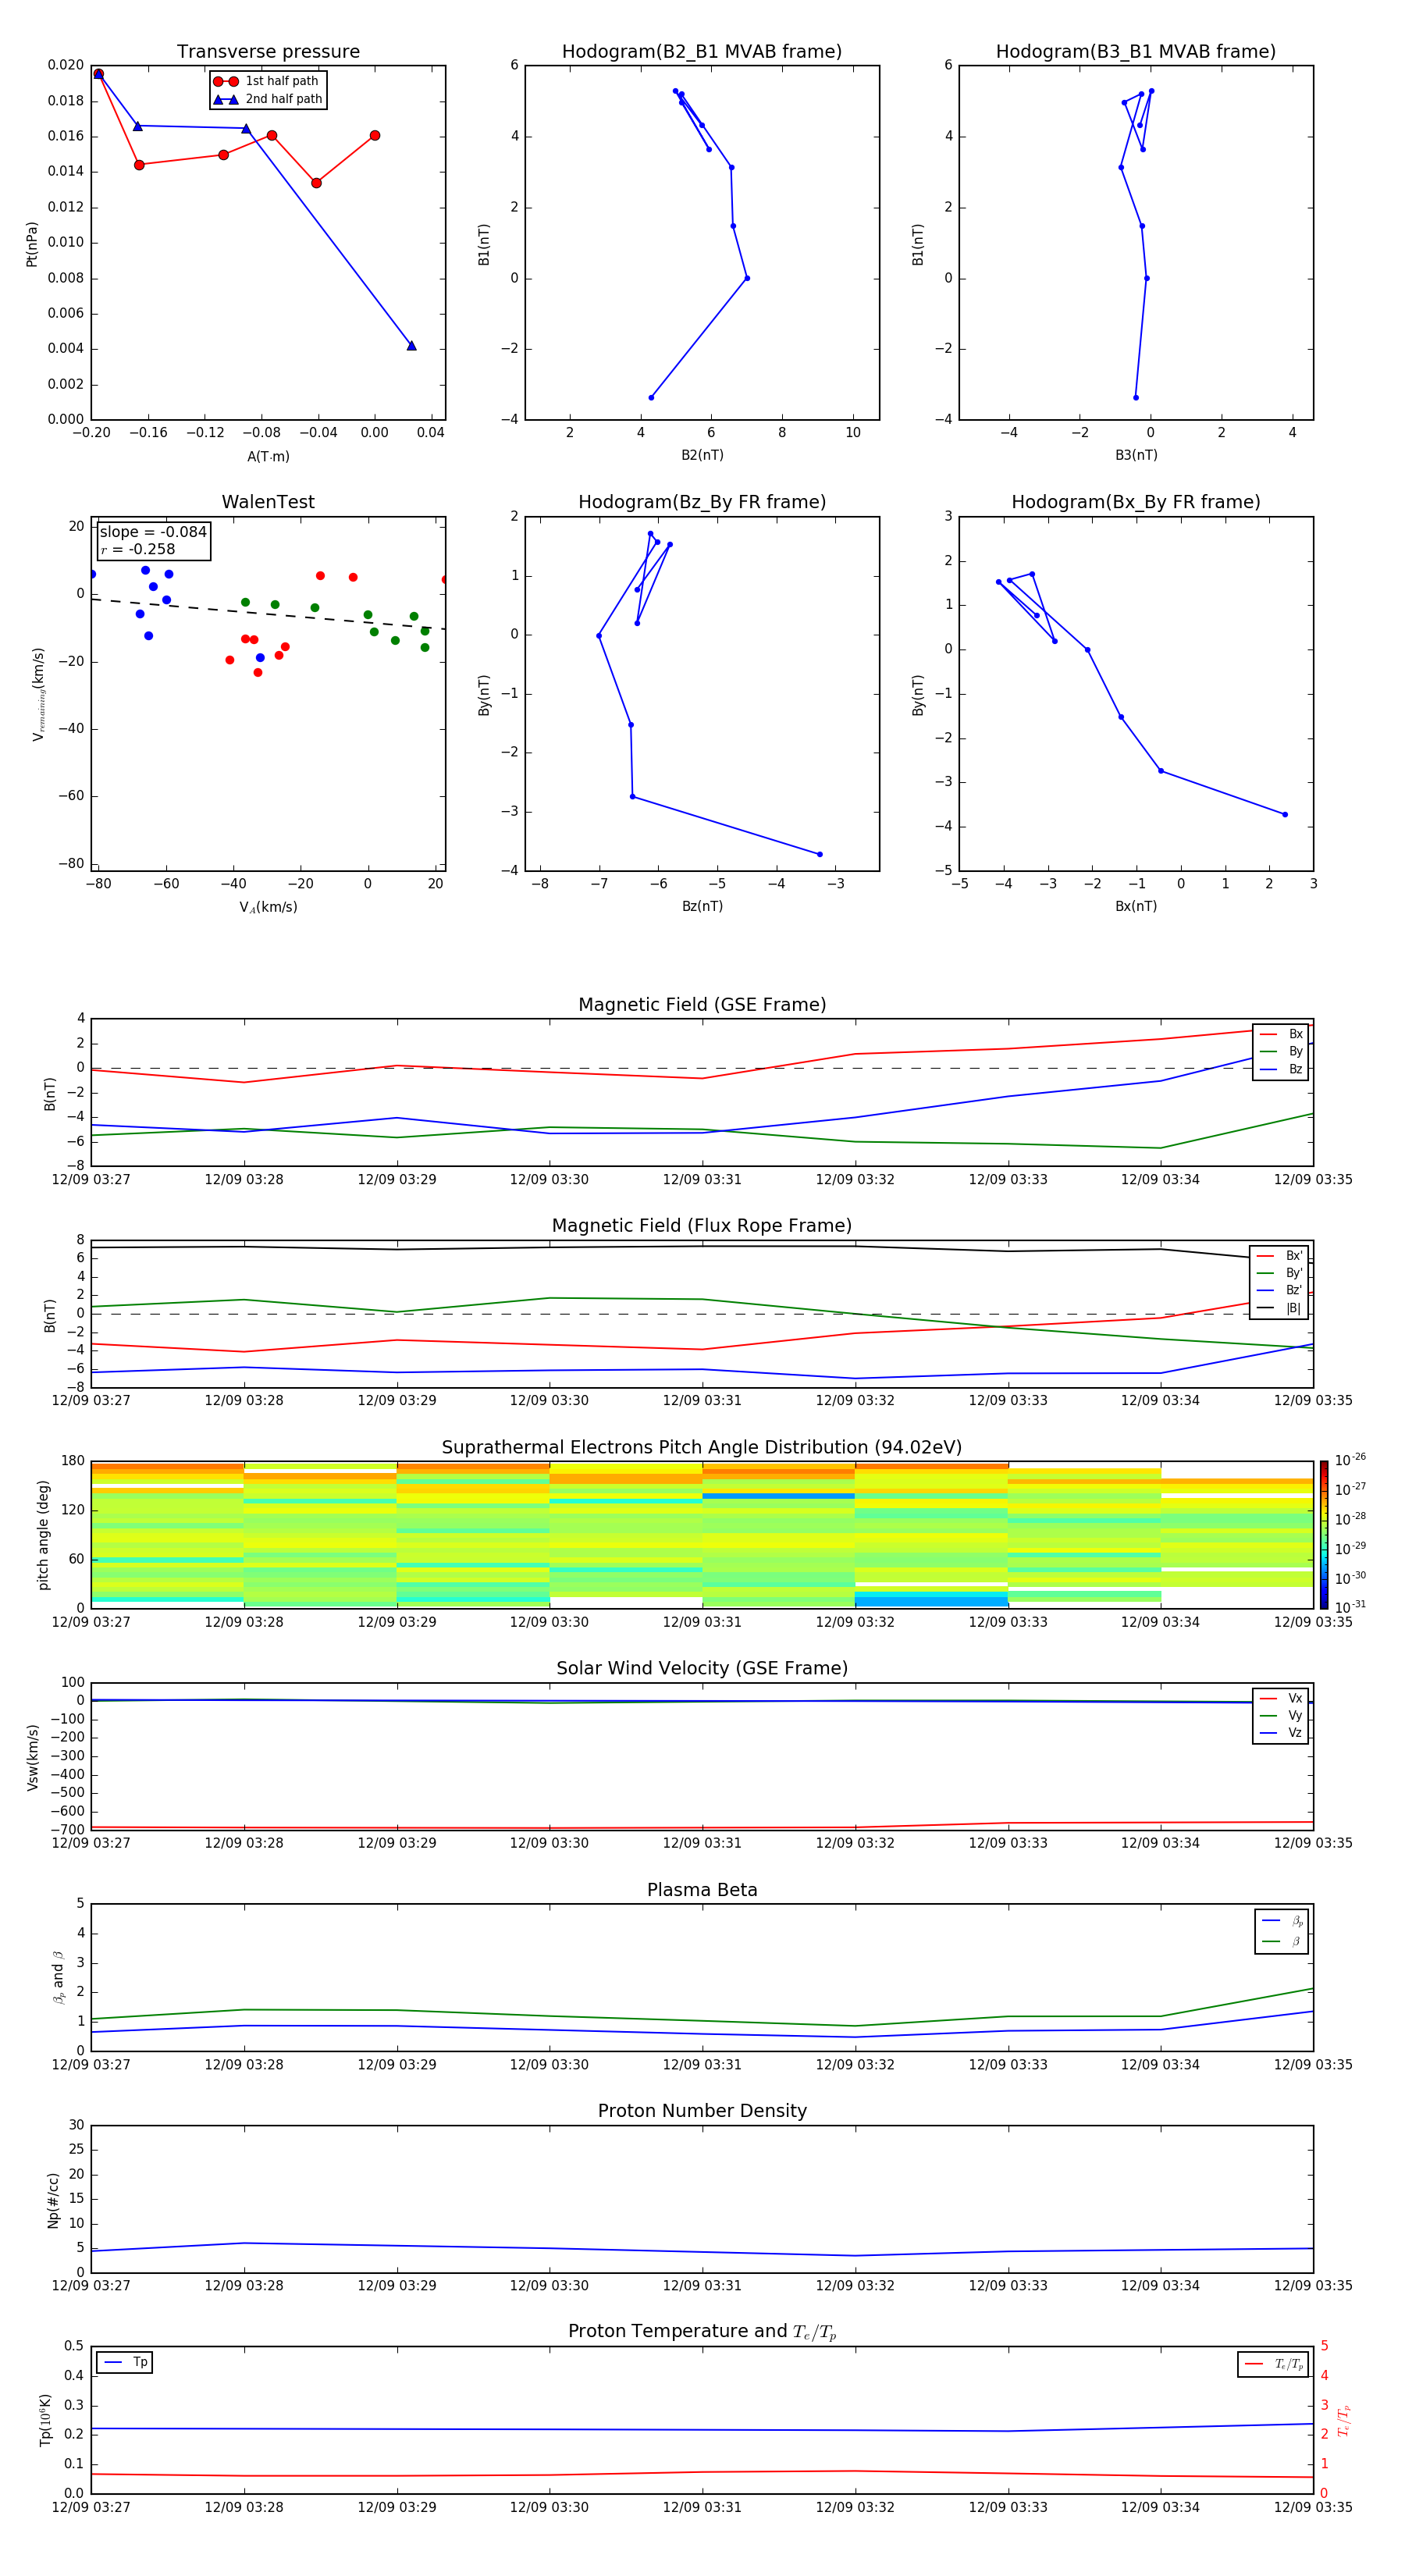Click the 'Pt(nPa)' y-axis label
The image size is (1405, 2576).
32,243
